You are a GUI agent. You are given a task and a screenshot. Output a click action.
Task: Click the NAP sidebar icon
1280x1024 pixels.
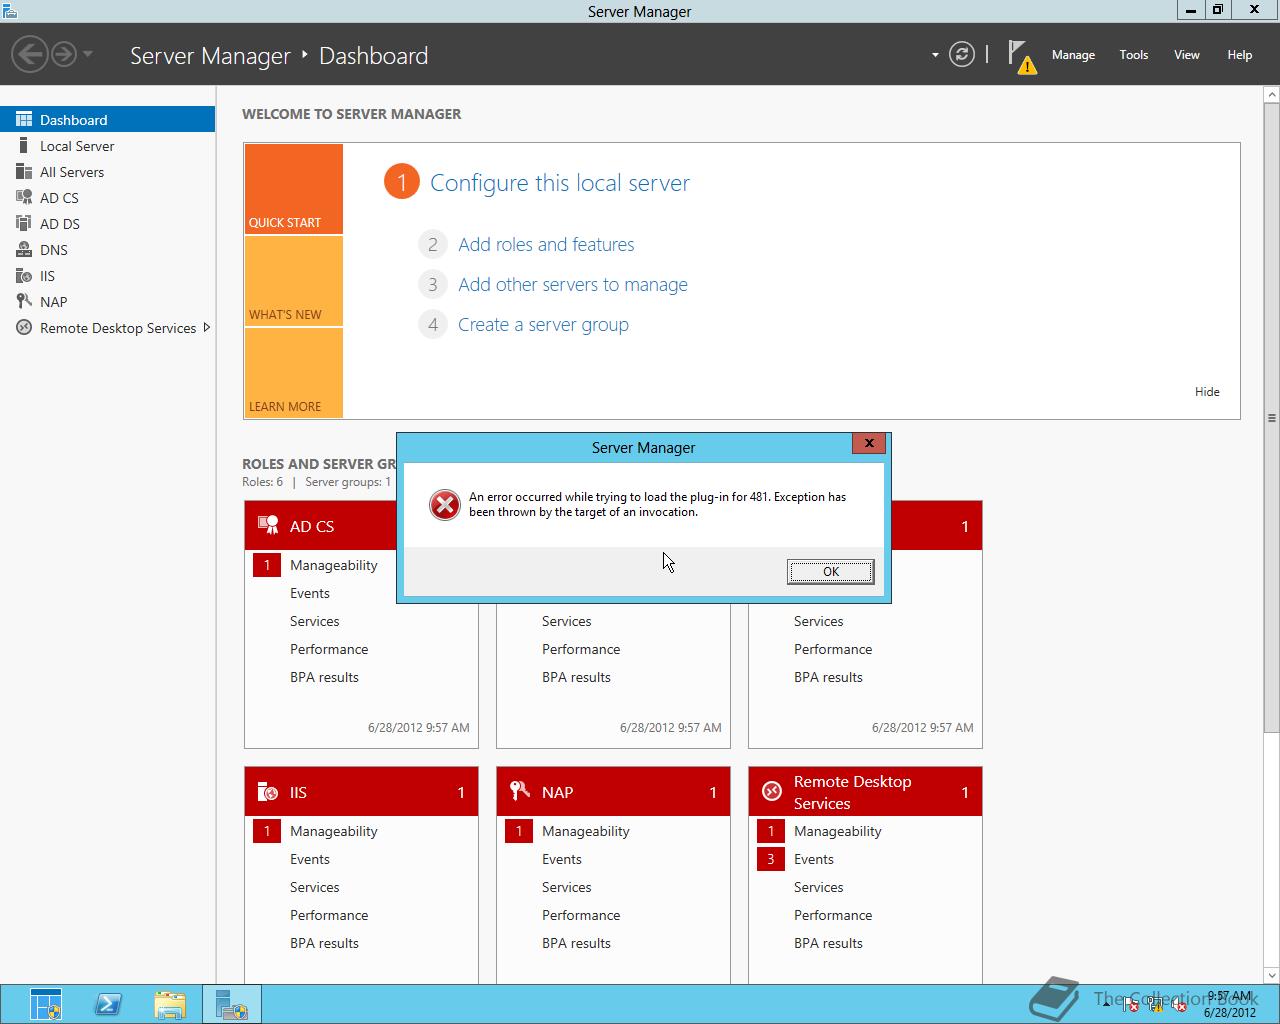coord(24,301)
